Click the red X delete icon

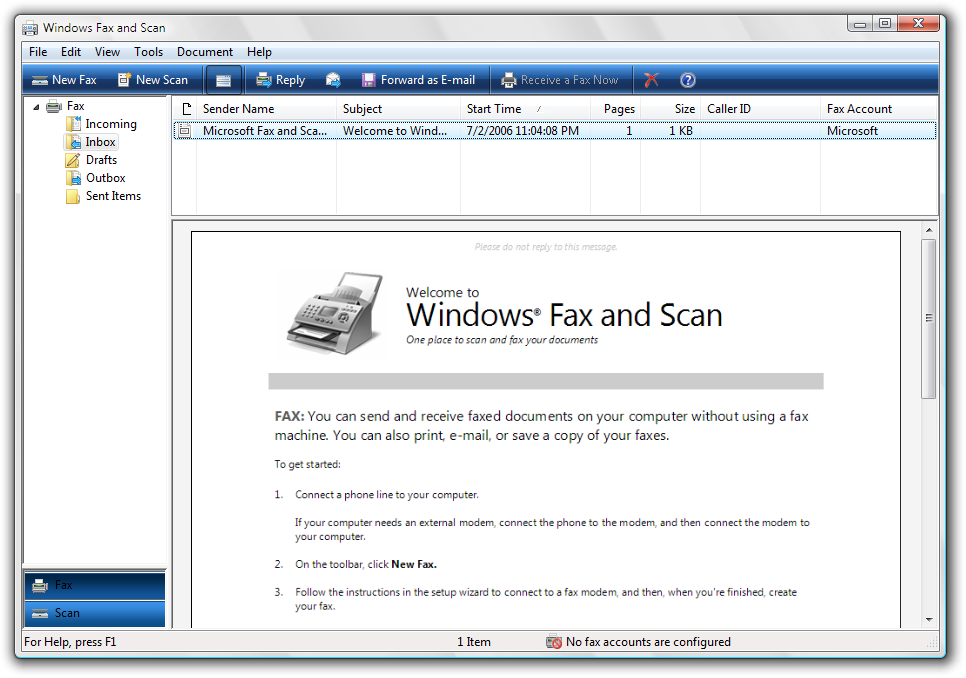coord(651,80)
